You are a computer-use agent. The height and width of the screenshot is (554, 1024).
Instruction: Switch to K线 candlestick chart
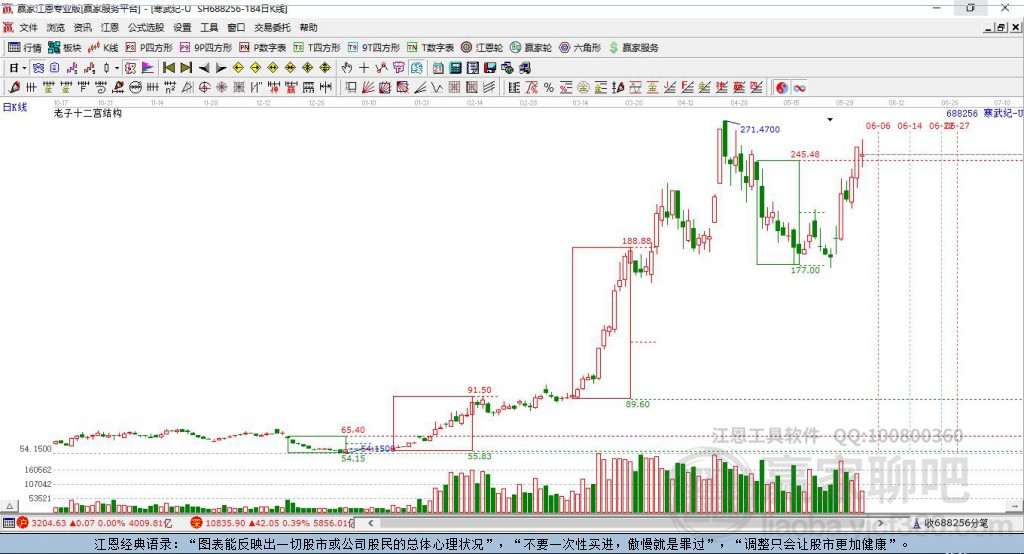[103, 48]
